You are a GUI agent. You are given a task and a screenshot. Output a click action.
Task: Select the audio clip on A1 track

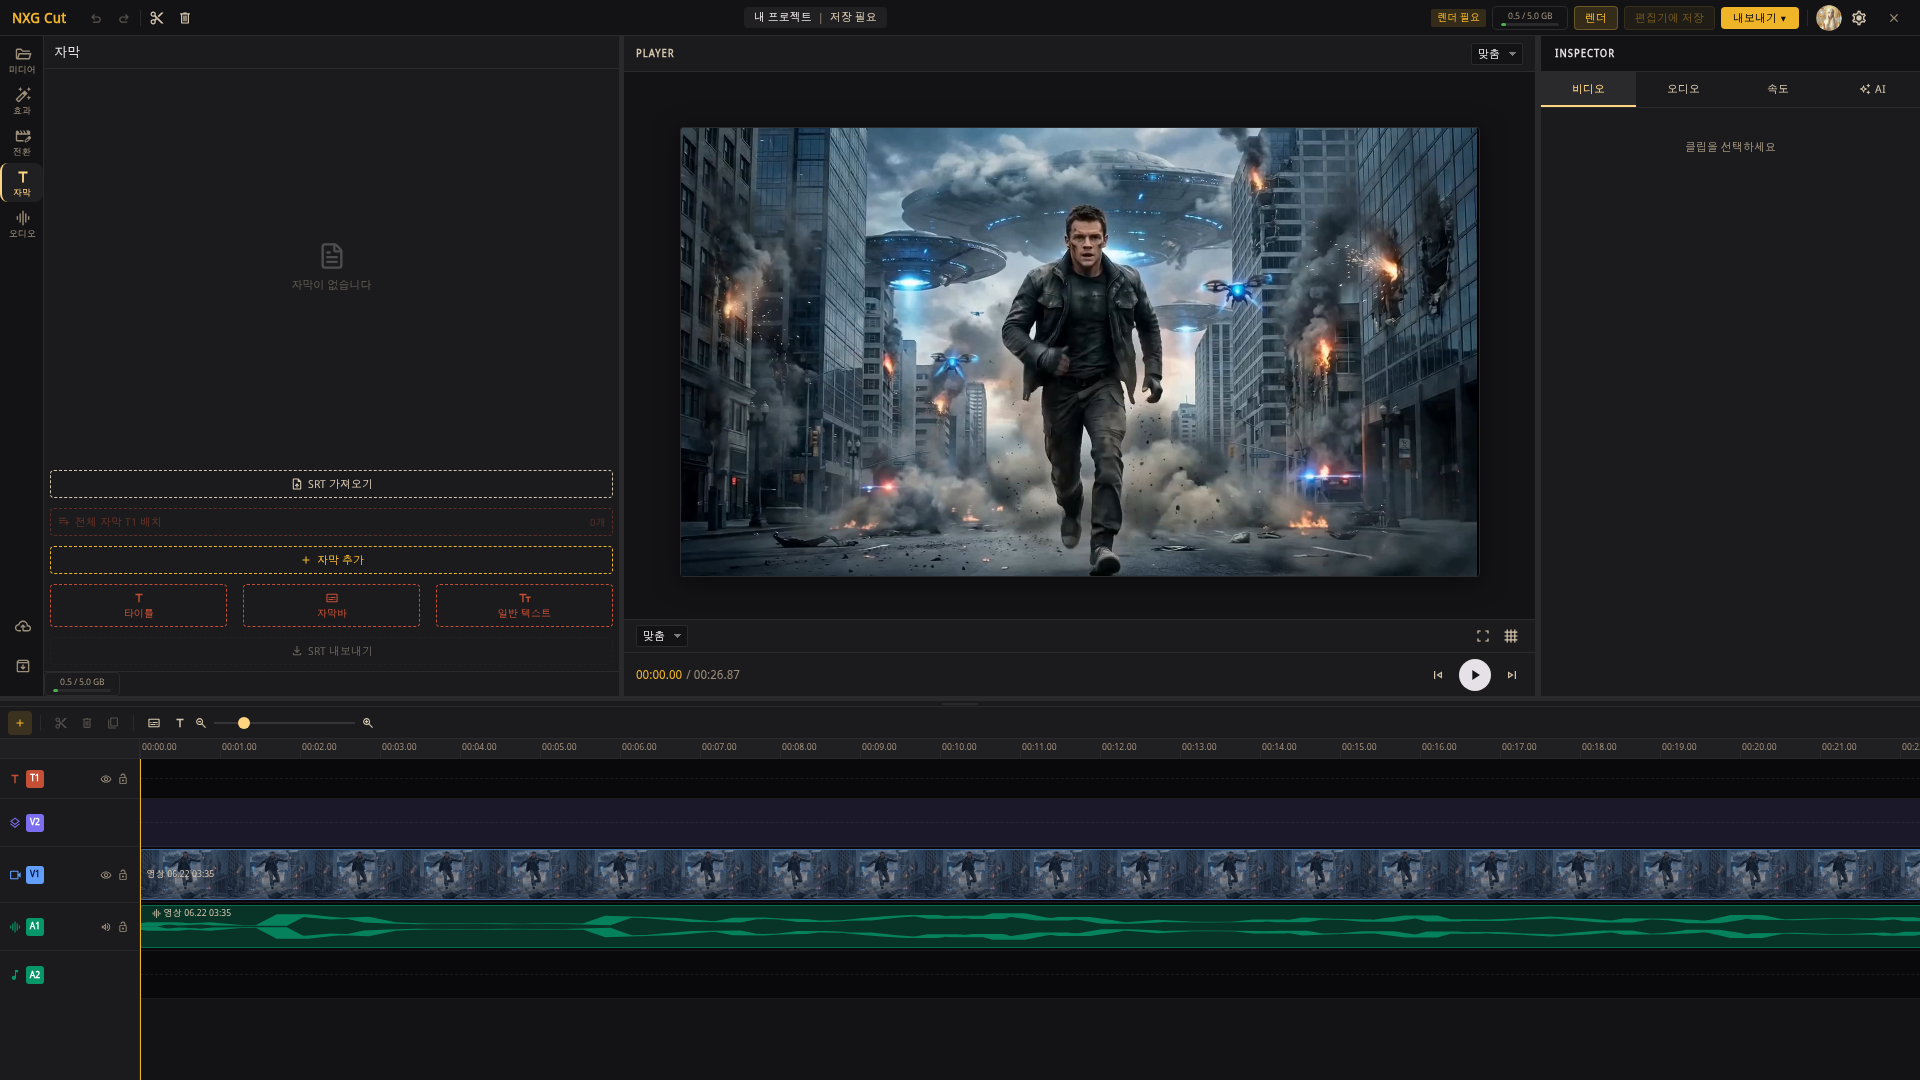point(1030,927)
